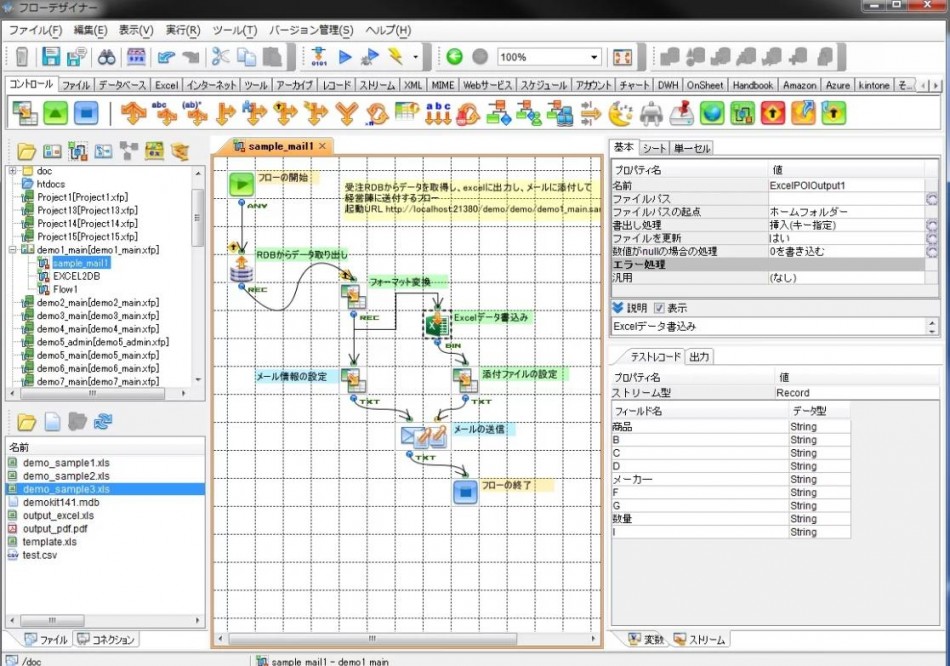Click refresh icon above file list
The image size is (950, 666).
103,421
